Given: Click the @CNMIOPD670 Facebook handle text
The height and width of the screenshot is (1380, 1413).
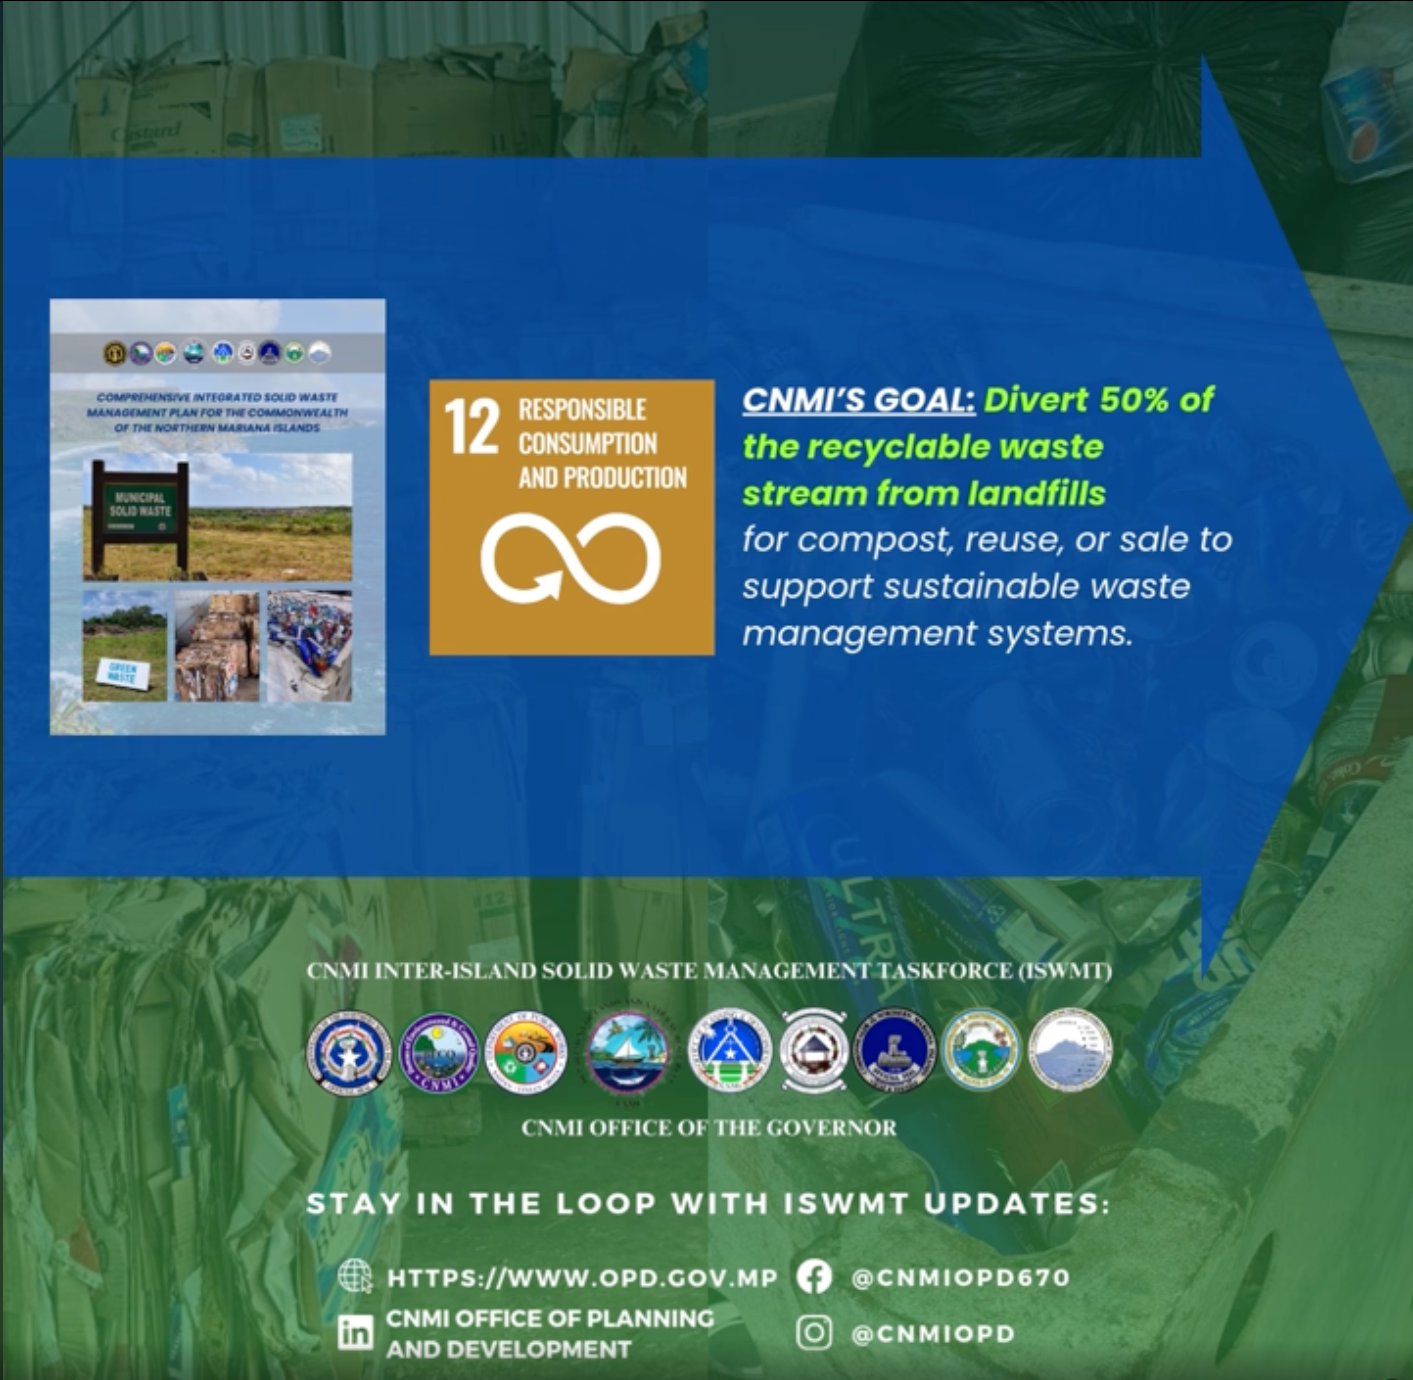Looking at the screenshot, I should coord(962,1277).
